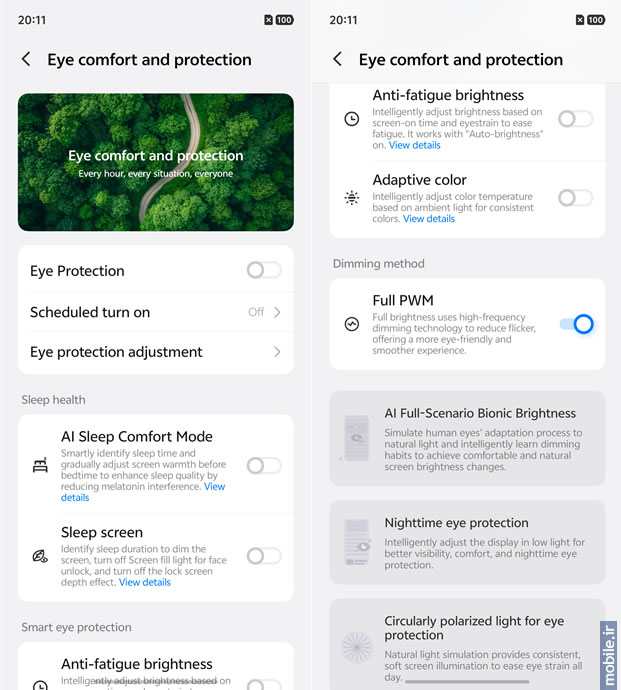Open Scheduled turn on options
The image size is (621, 690).
(x=155, y=312)
